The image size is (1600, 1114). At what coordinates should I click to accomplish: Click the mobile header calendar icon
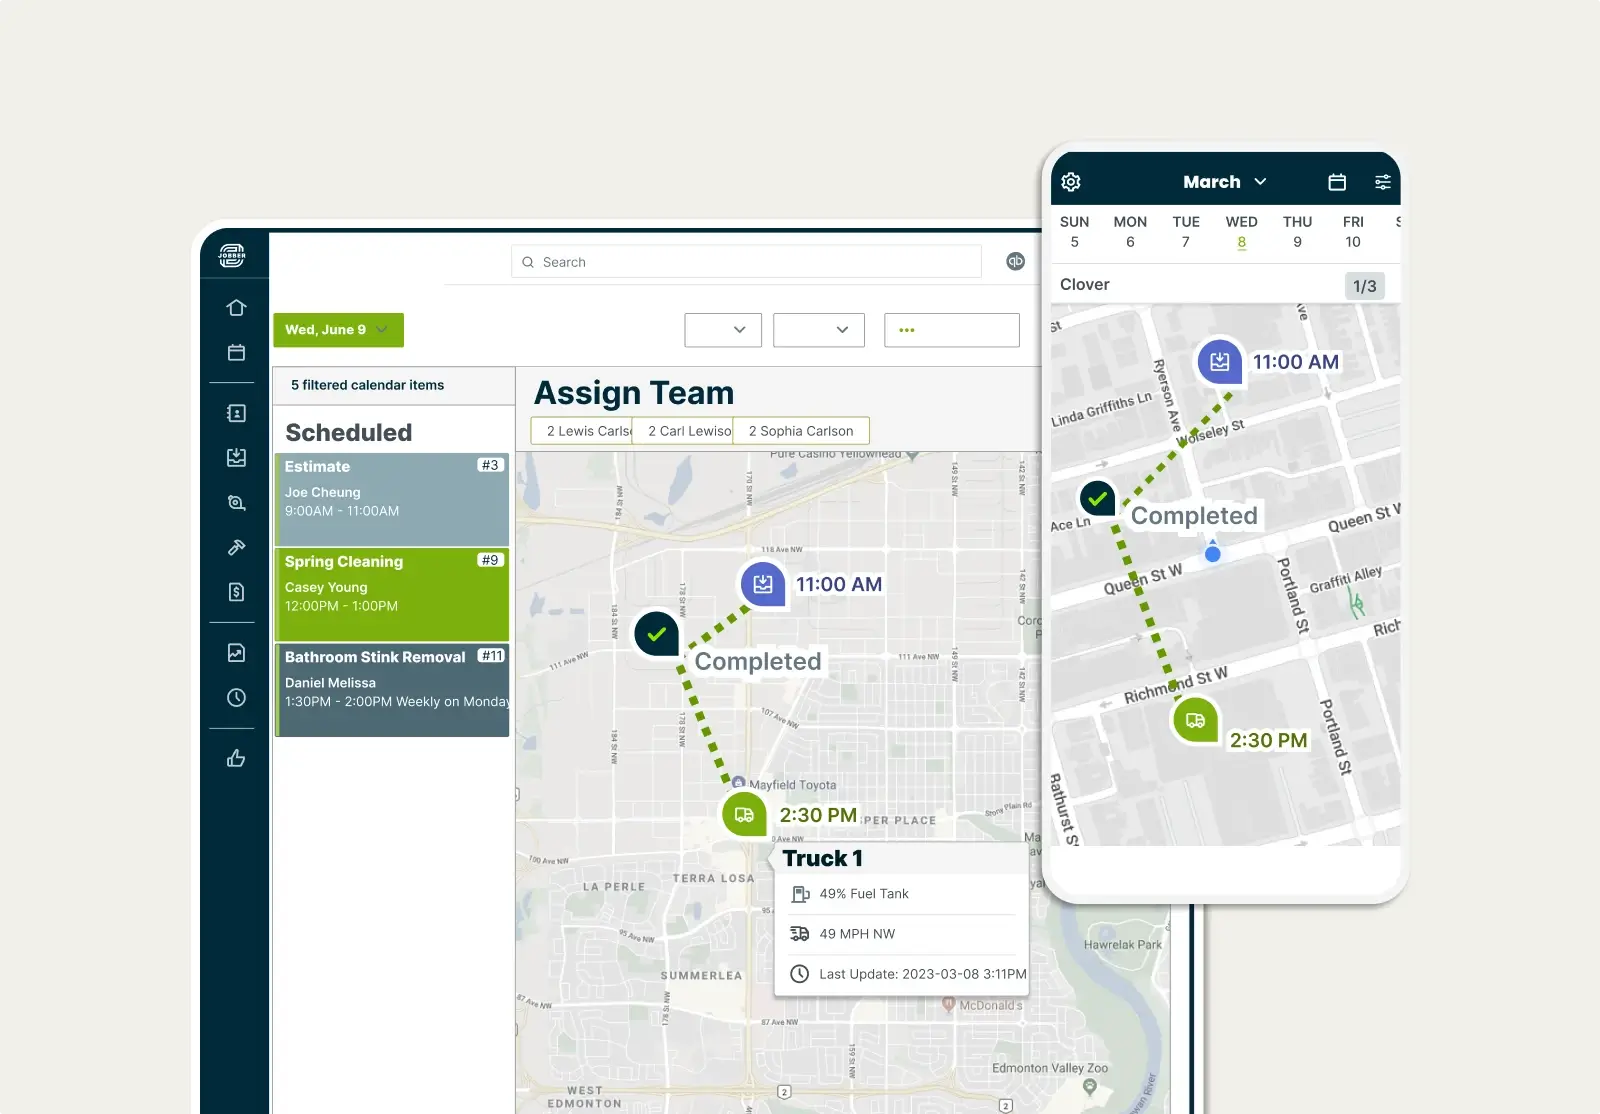click(x=1337, y=182)
